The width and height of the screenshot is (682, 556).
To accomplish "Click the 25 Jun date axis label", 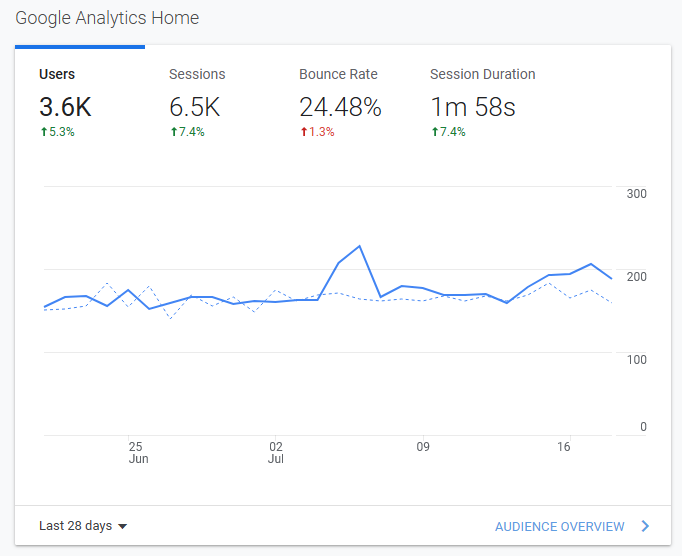I will [x=138, y=452].
